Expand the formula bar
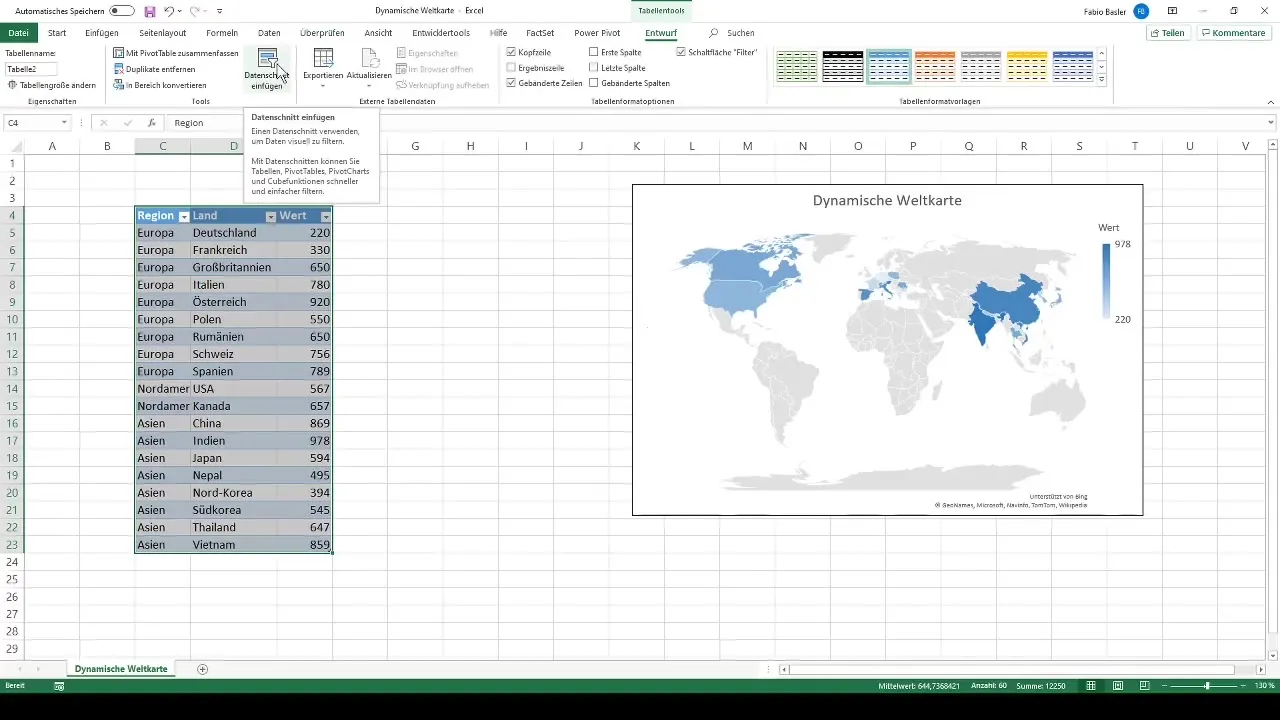 point(1271,122)
